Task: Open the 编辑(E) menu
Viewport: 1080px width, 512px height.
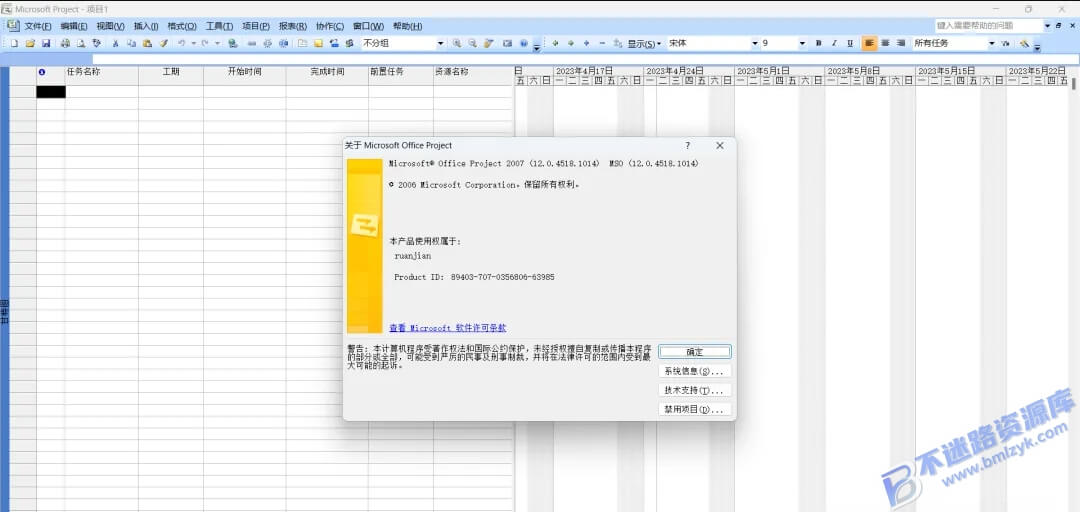Action: [x=74, y=26]
